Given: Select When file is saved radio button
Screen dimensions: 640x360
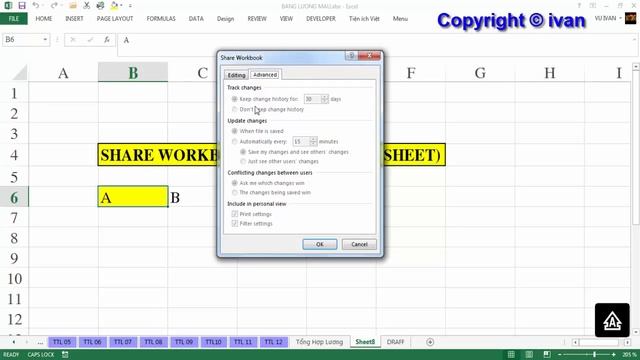Looking at the screenshot, I should pyautogui.click(x=234, y=131).
